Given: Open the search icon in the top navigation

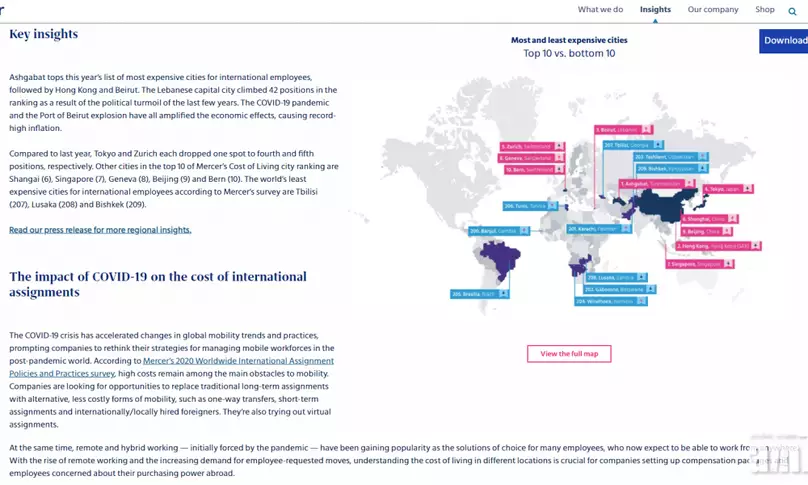Looking at the screenshot, I should [792, 11].
